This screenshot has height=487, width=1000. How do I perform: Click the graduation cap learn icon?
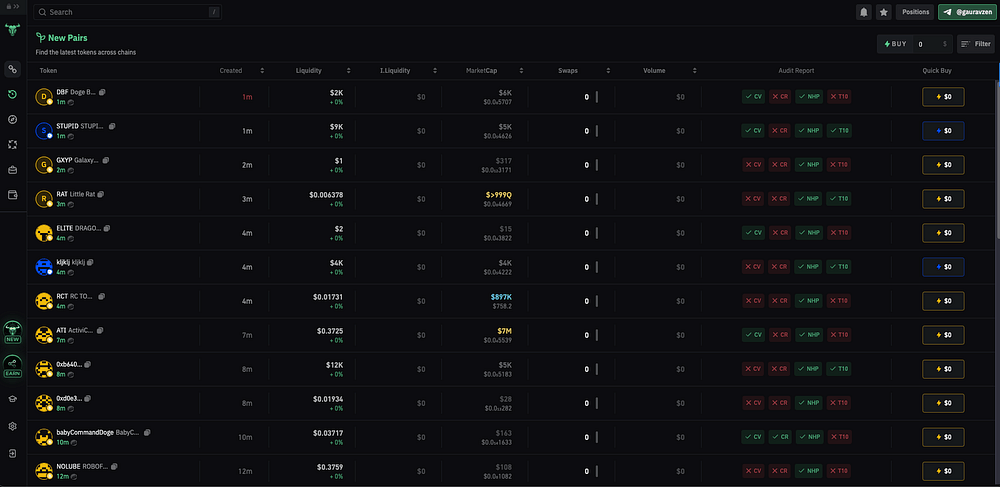coord(12,398)
